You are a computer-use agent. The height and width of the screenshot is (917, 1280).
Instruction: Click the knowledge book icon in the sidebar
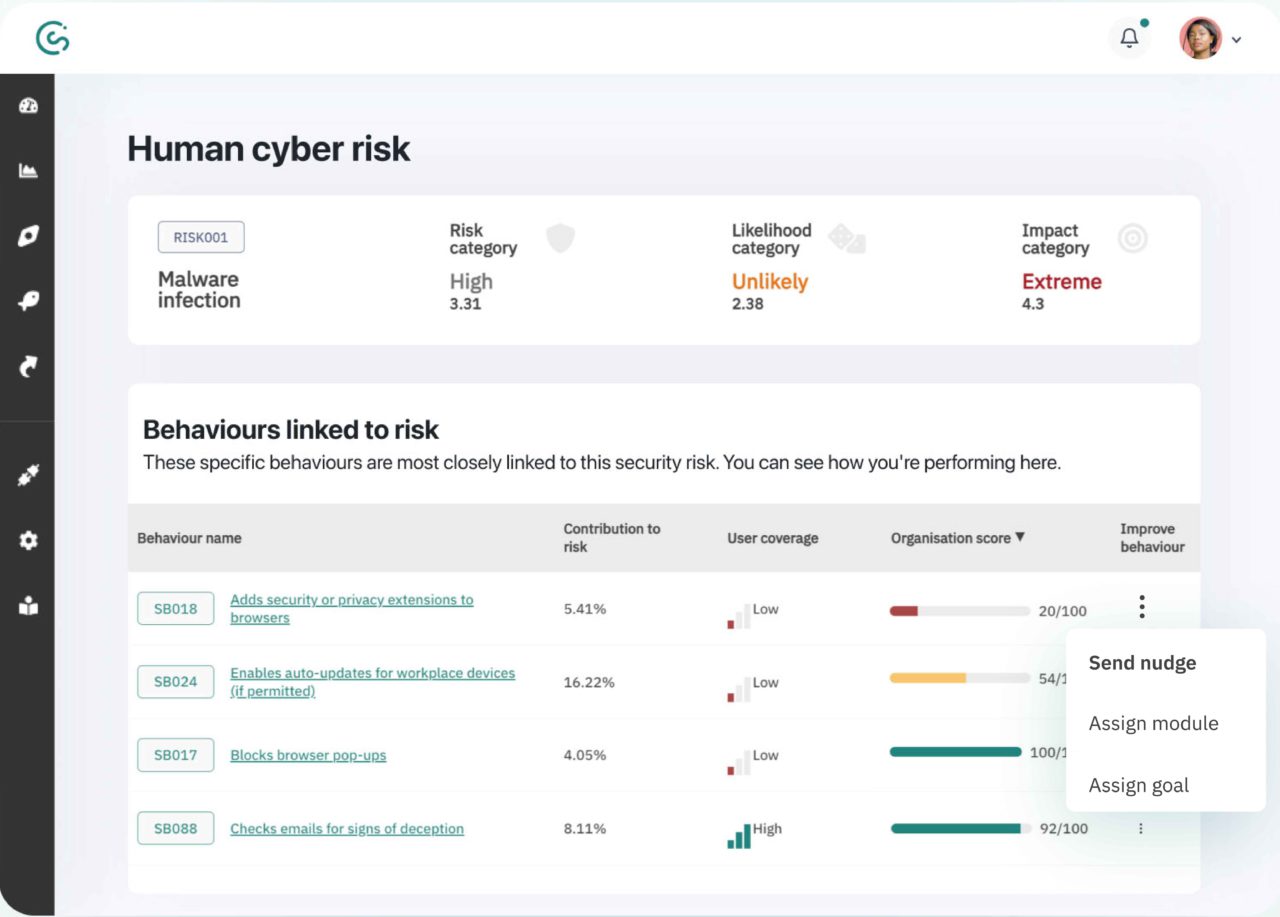click(x=27, y=605)
